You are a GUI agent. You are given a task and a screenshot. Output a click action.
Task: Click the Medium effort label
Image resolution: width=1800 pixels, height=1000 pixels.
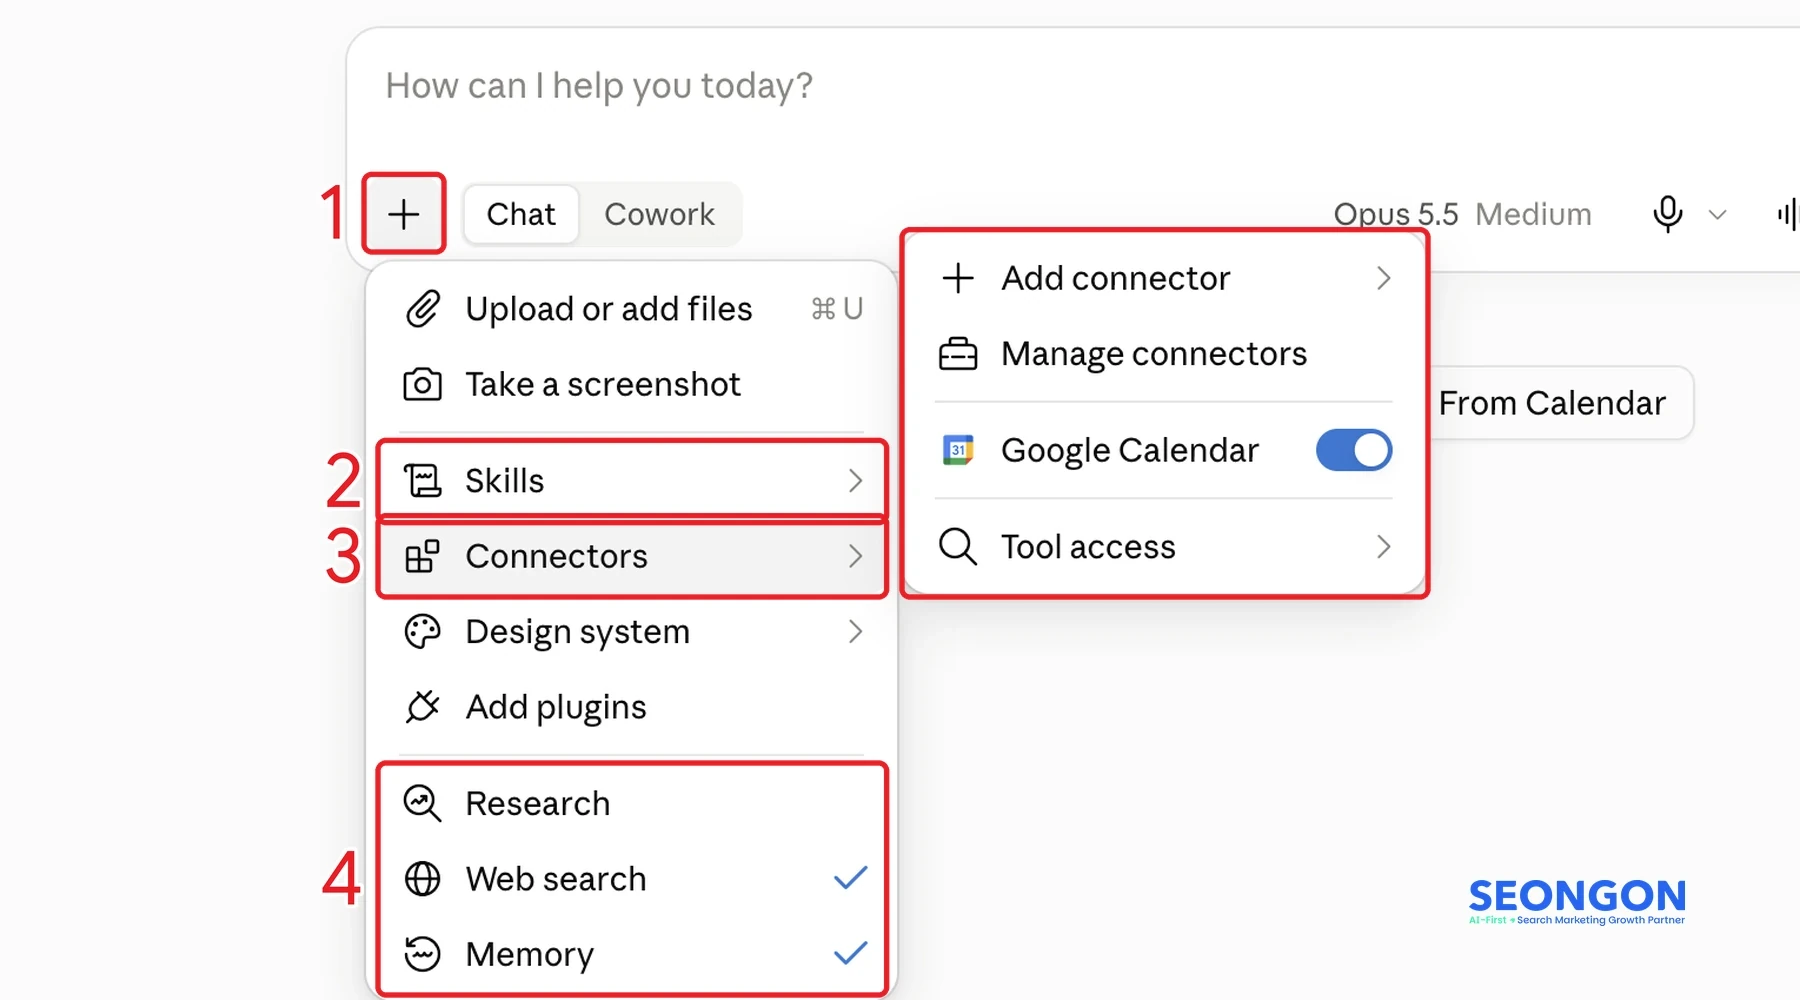click(1533, 214)
